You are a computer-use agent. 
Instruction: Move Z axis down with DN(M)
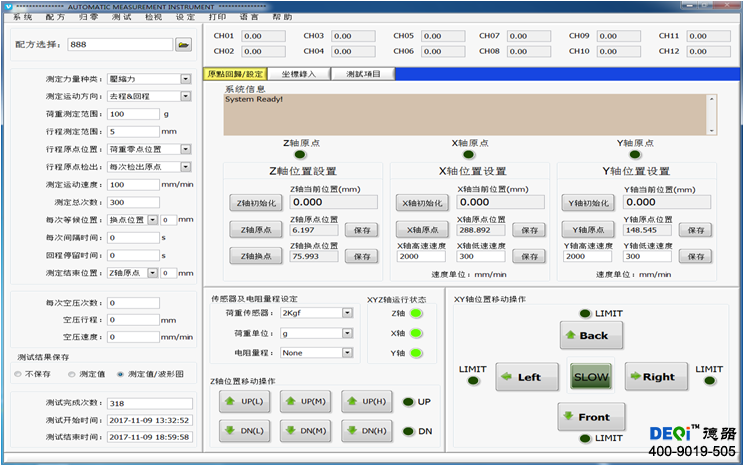[x=306, y=431]
